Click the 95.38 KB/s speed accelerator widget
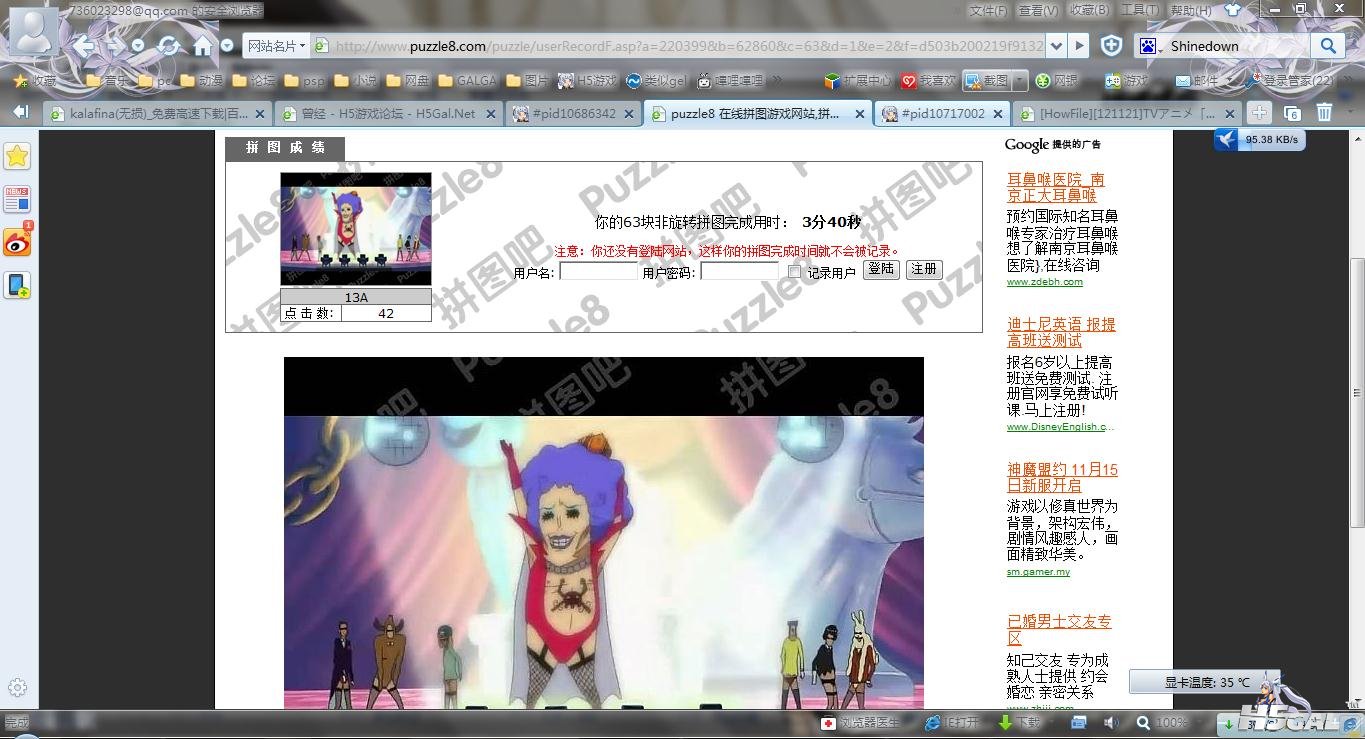Image resolution: width=1365 pixels, height=739 pixels. point(1259,140)
